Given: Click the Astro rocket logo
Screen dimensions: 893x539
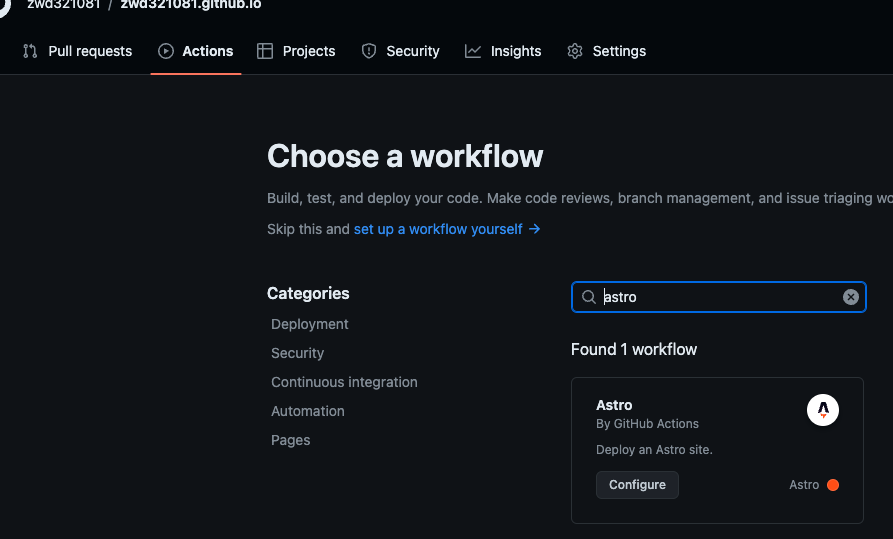Looking at the screenshot, I should (x=823, y=410).
